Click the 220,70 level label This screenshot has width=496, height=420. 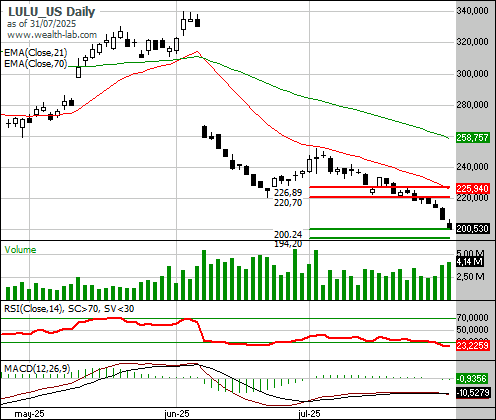tap(288, 203)
